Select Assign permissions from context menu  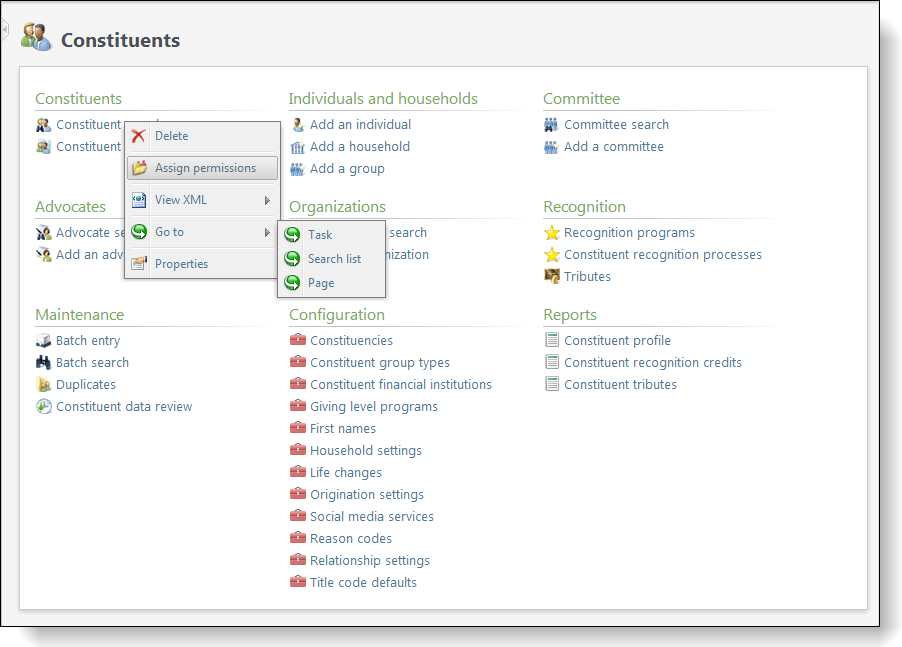click(205, 168)
